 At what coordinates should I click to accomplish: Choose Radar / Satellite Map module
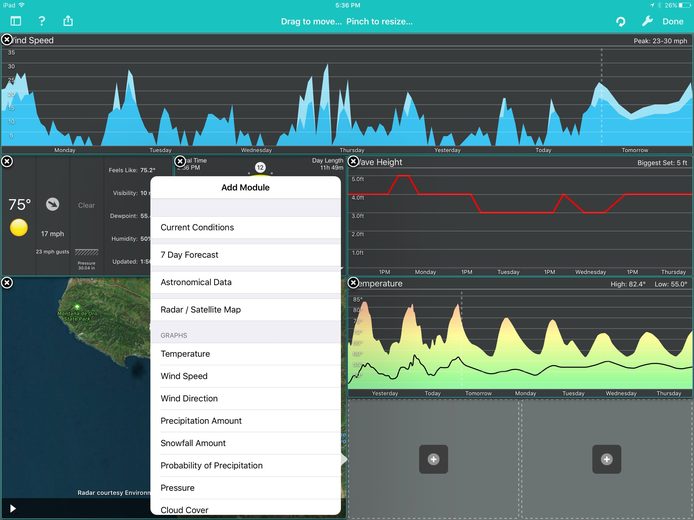pyautogui.click(x=246, y=310)
